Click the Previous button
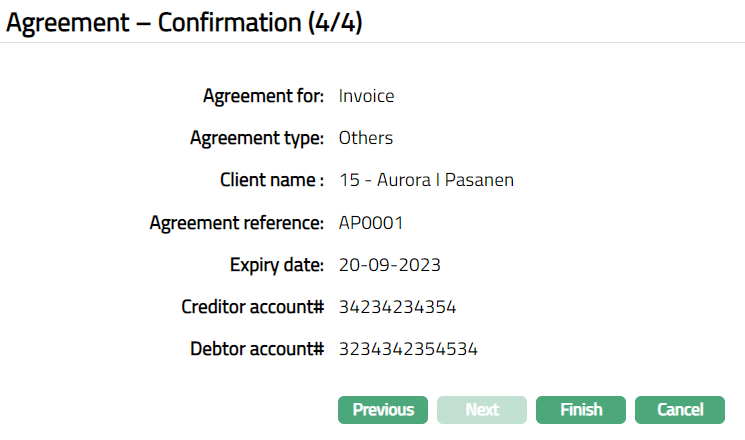Viewport: 745px width, 440px height. [383, 410]
